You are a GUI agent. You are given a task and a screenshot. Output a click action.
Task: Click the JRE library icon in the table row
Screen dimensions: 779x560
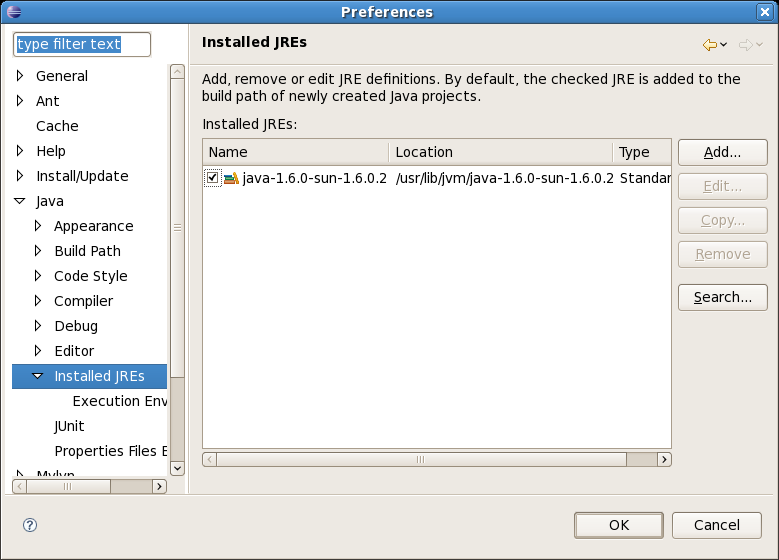point(231,178)
